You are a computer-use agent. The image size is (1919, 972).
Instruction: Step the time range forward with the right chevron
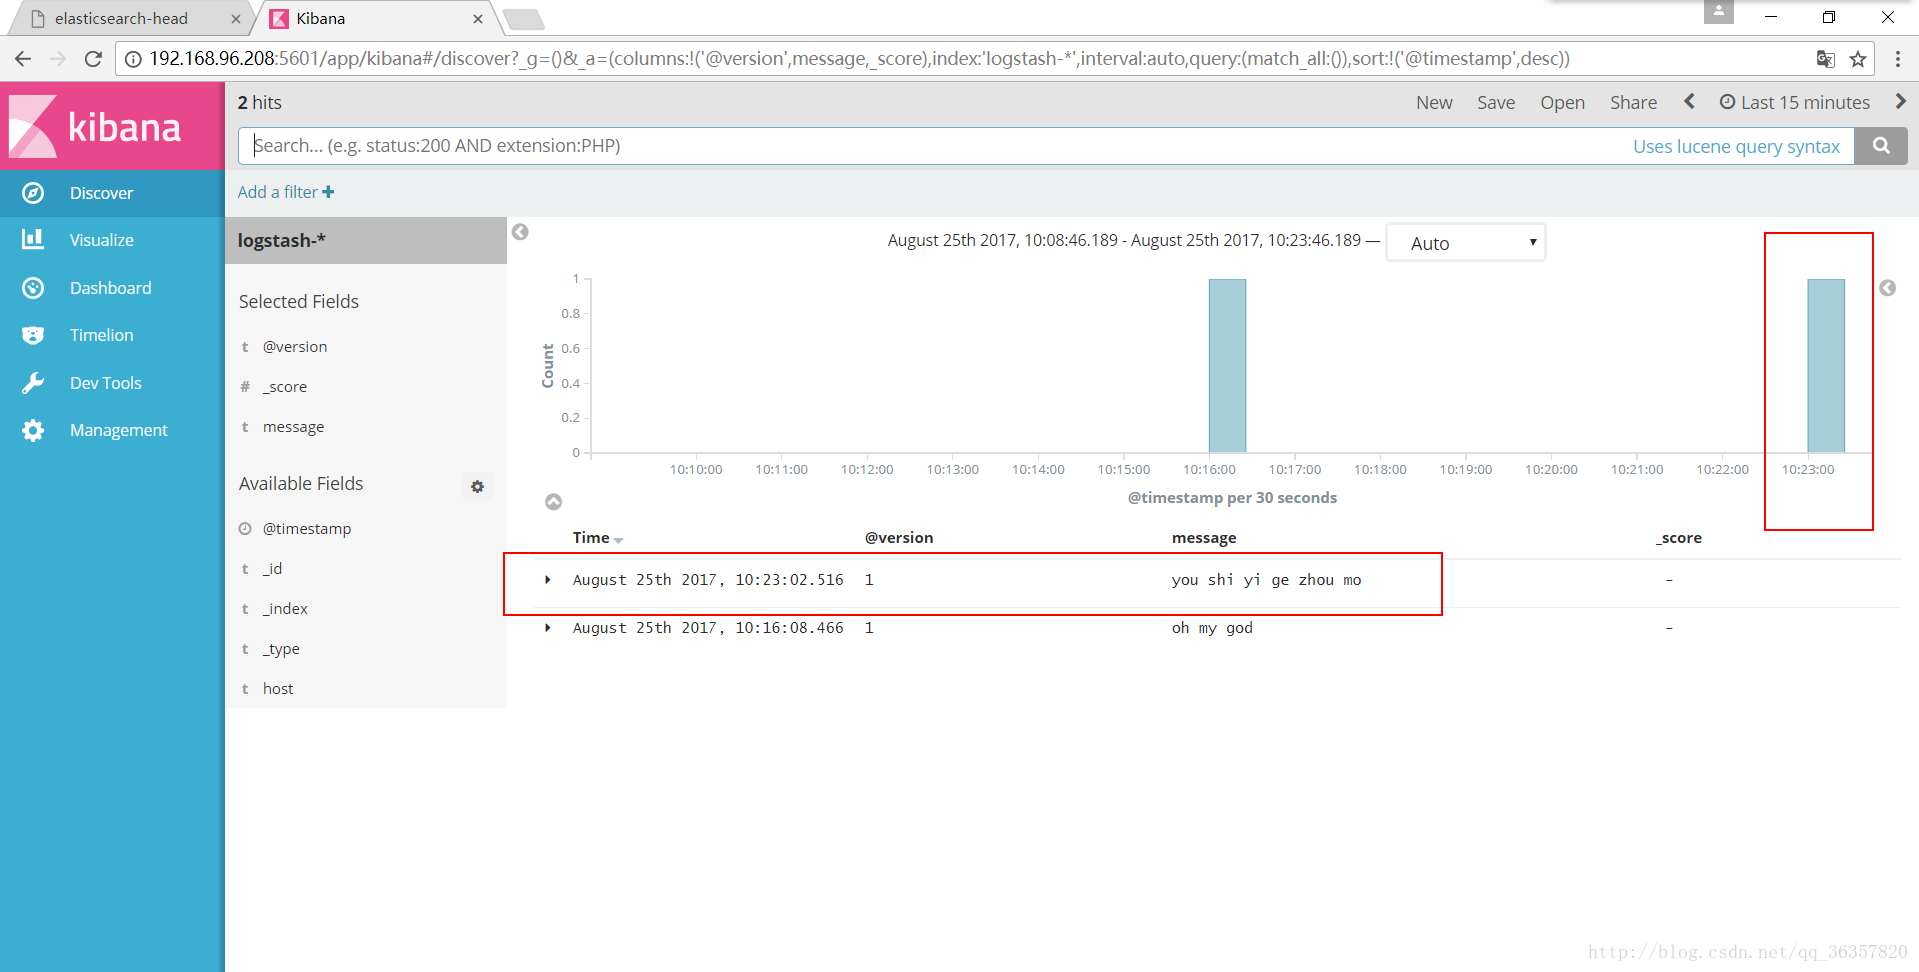point(1900,101)
